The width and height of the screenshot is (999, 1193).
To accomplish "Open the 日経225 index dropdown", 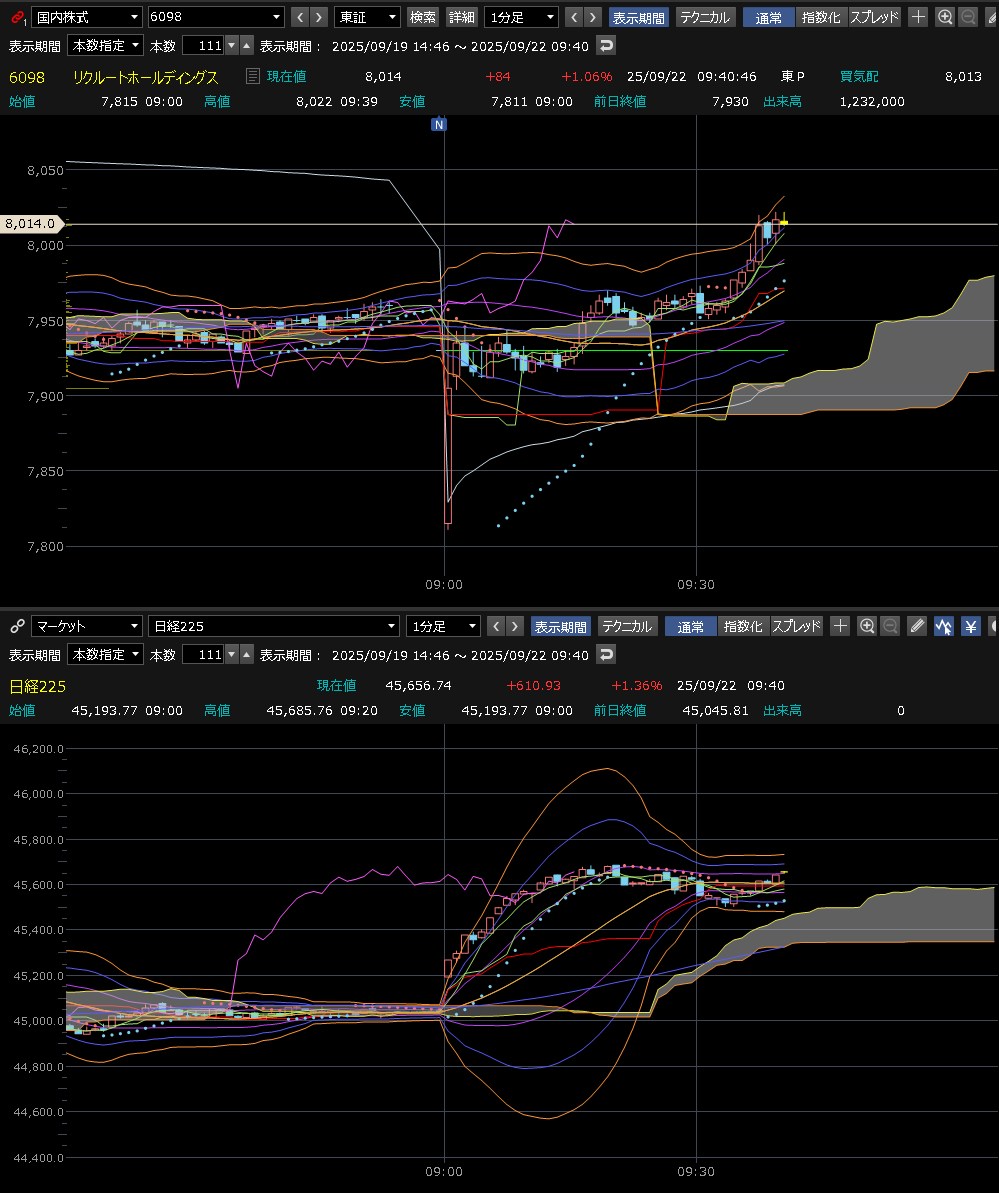I will point(274,626).
